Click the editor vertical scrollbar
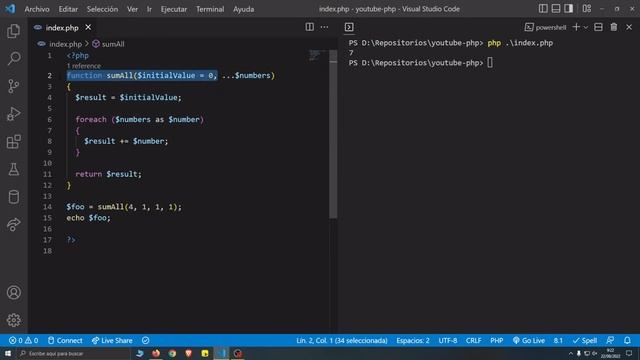The height and width of the screenshot is (360, 640). (333, 134)
